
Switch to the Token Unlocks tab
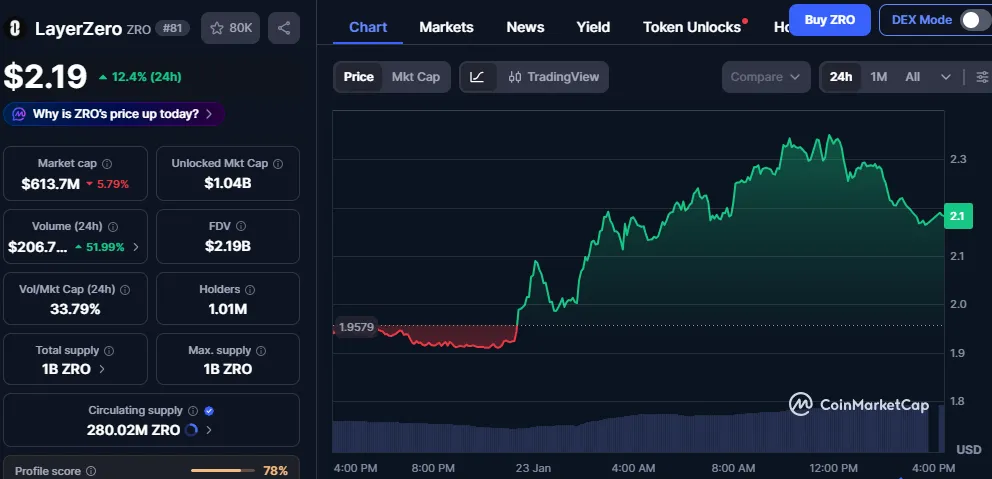click(x=692, y=27)
